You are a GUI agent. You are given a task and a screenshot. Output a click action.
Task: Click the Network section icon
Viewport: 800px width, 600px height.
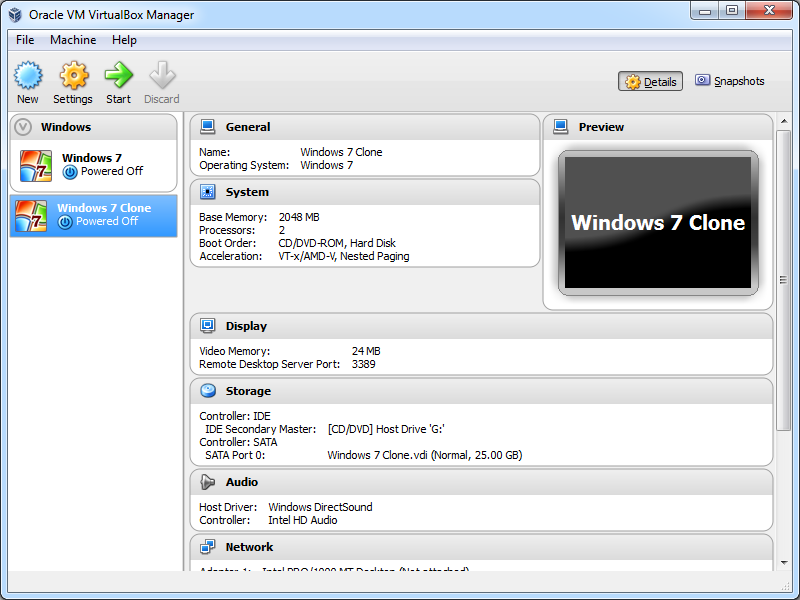208,547
